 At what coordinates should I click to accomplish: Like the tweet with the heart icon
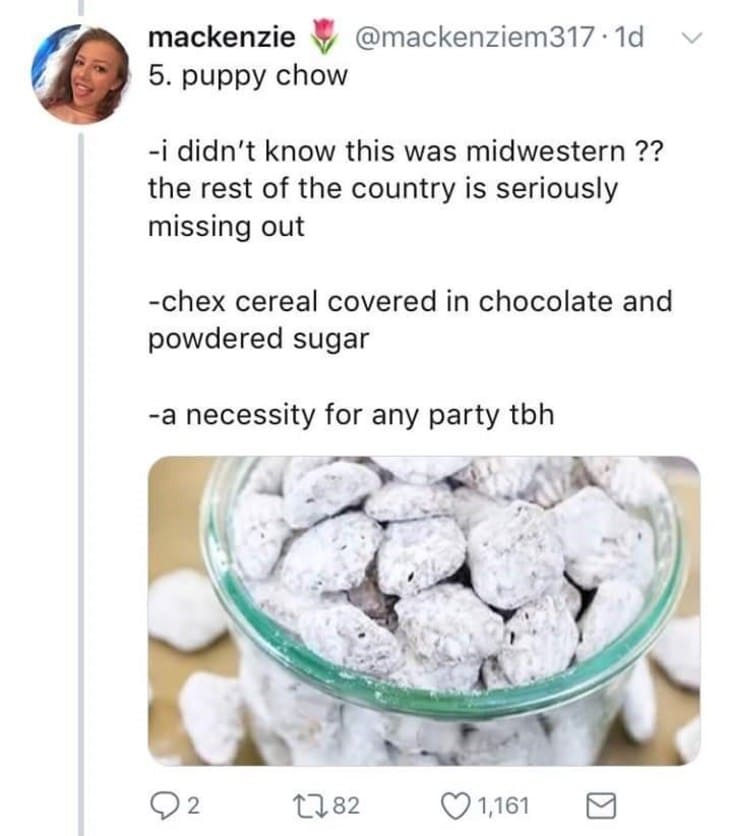tap(455, 805)
